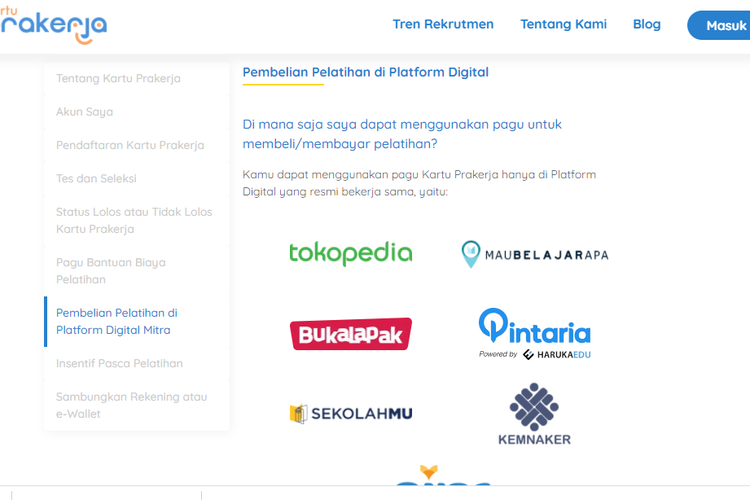Click the Tokopedia logo

pos(351,254)
